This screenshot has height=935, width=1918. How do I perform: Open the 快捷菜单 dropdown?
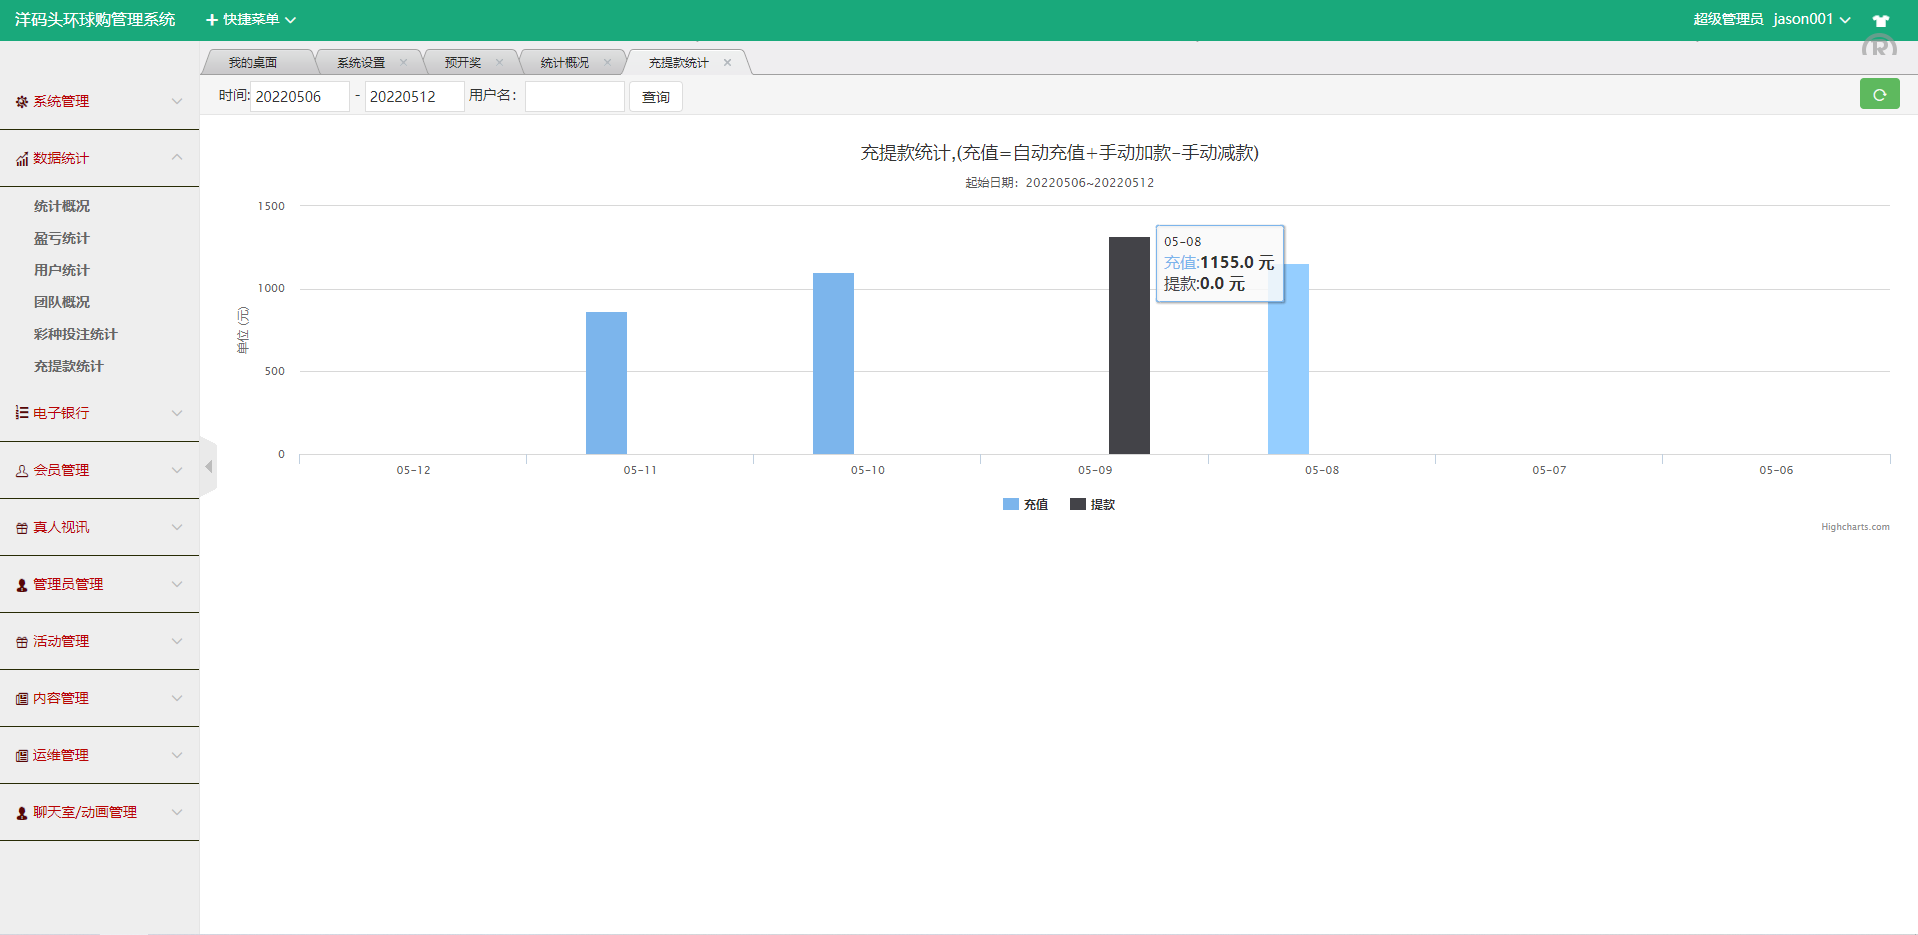click(x=249, y=19)
